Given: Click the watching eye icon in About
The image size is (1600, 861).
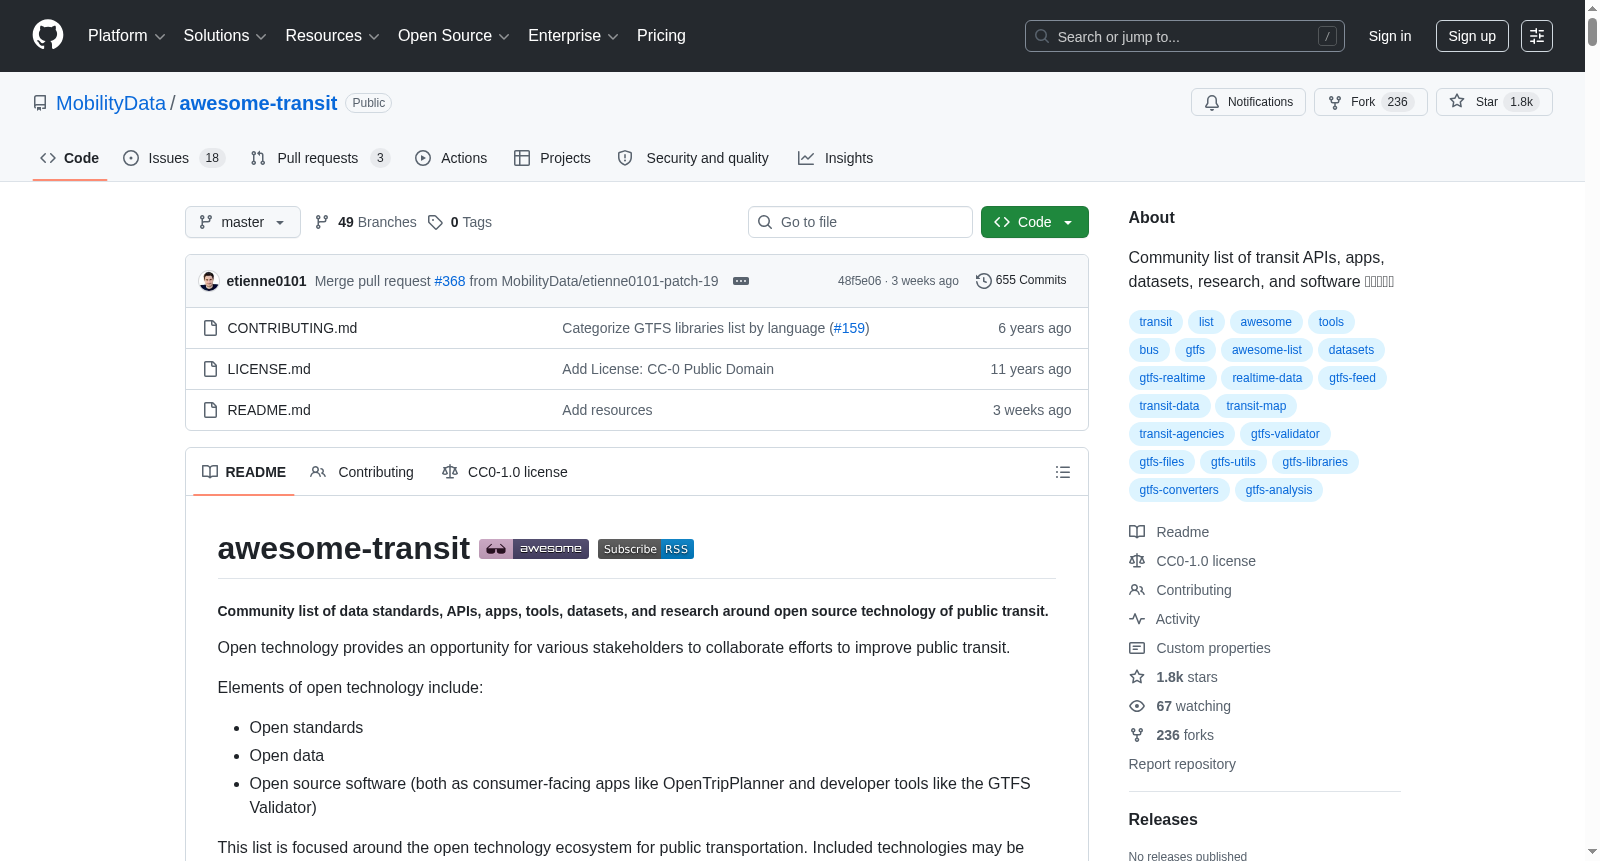Looking at the screenshot, I should coord(1137,706).
